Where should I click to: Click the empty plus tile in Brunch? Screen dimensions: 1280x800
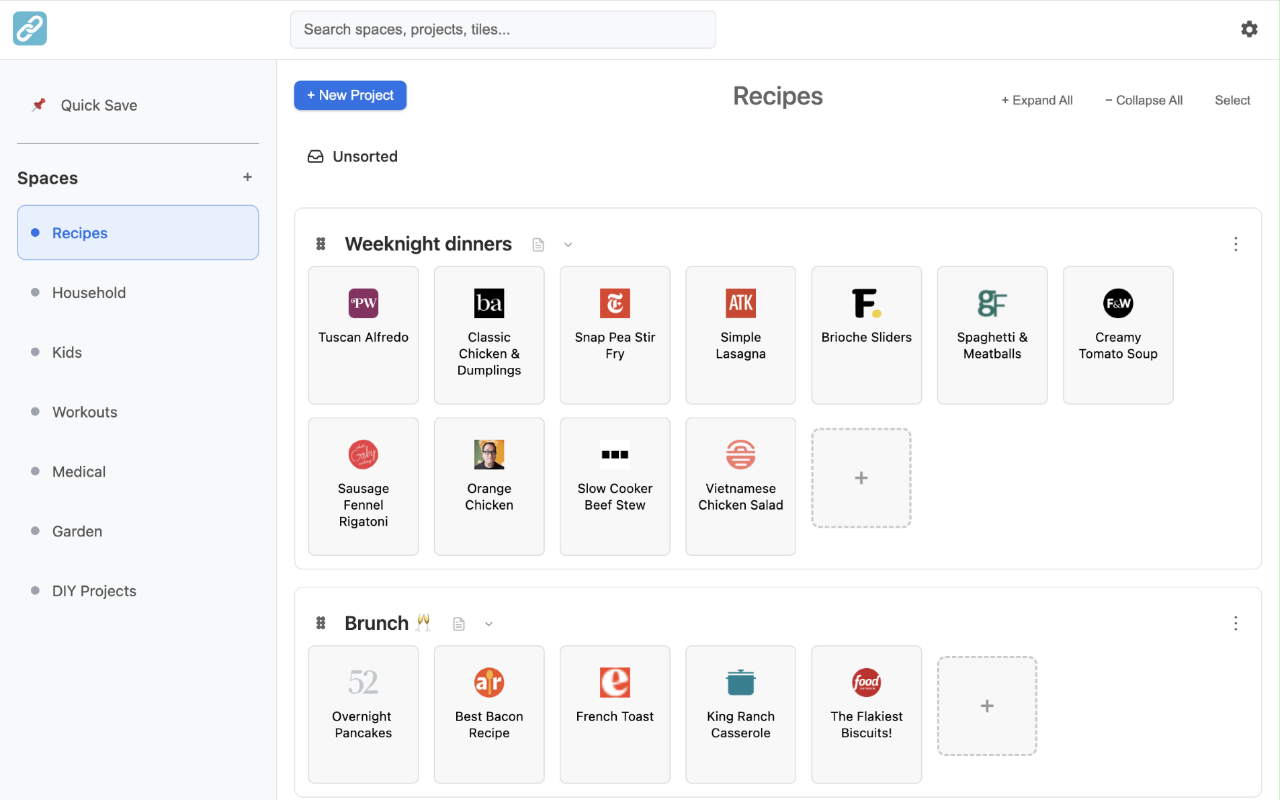[x=987, y=706]
